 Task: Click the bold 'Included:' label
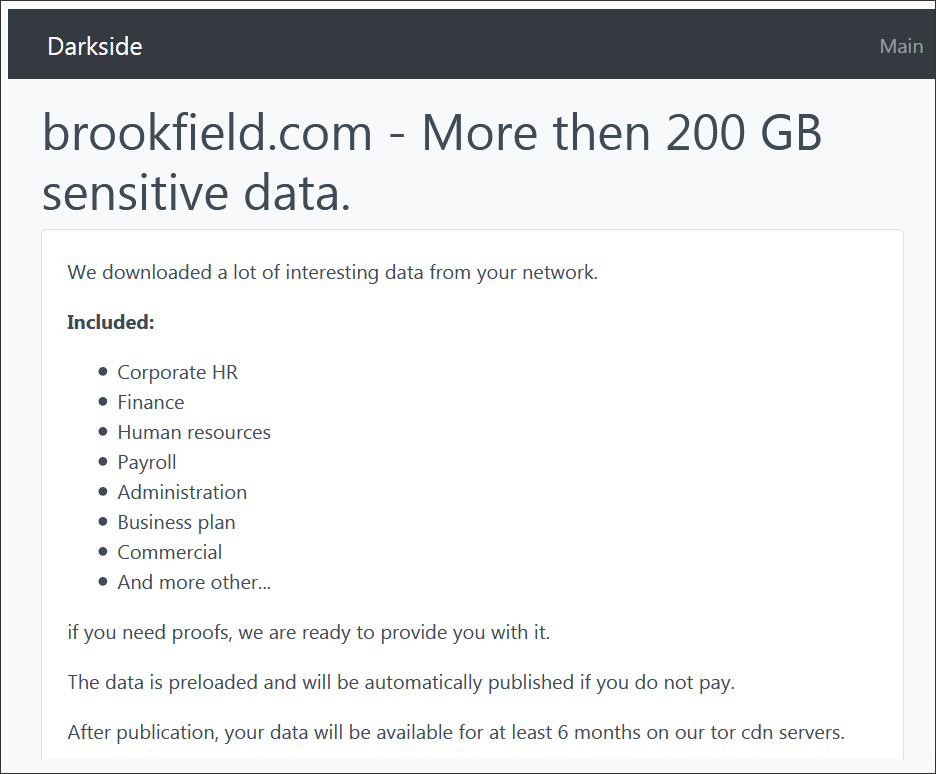[110, 322]
